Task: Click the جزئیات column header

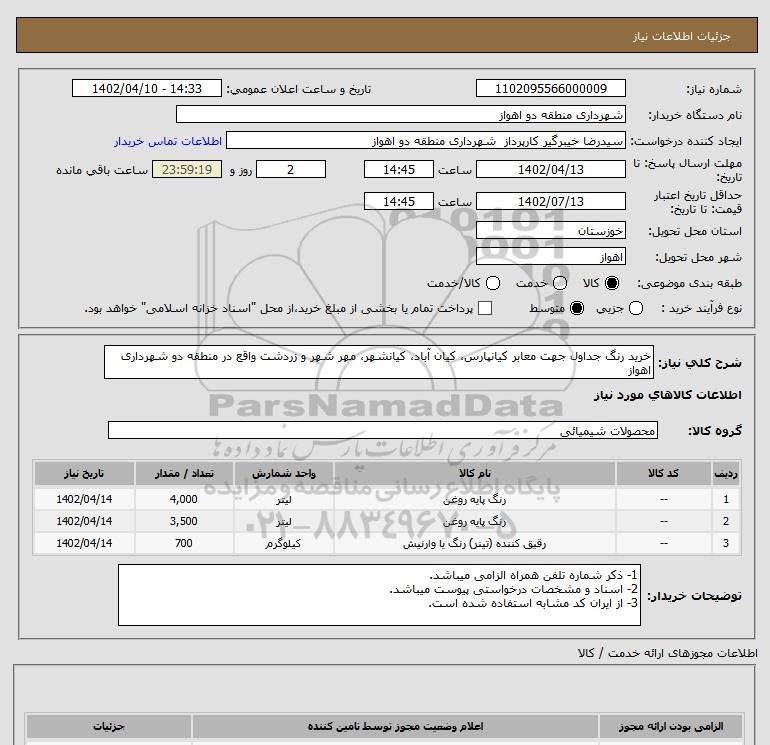Action: click(109, 726)
